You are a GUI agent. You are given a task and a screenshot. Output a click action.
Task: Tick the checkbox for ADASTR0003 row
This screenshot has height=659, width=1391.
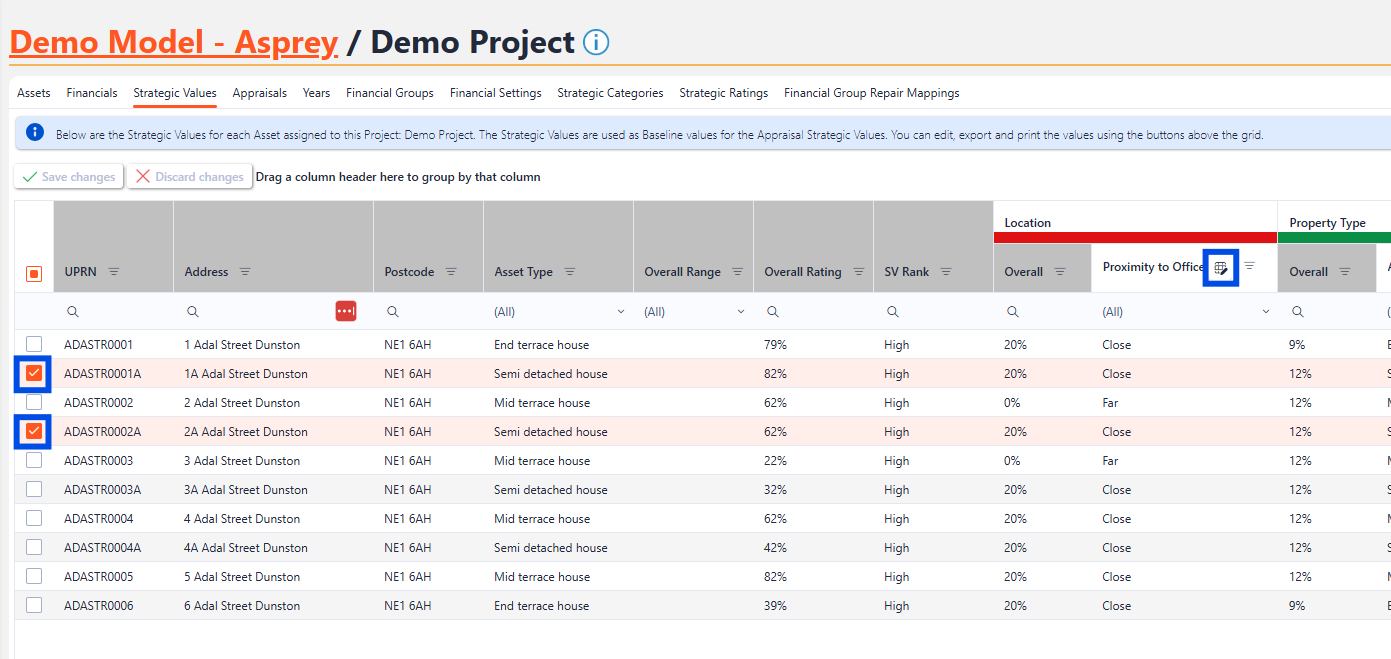click(x=34, y=461)
